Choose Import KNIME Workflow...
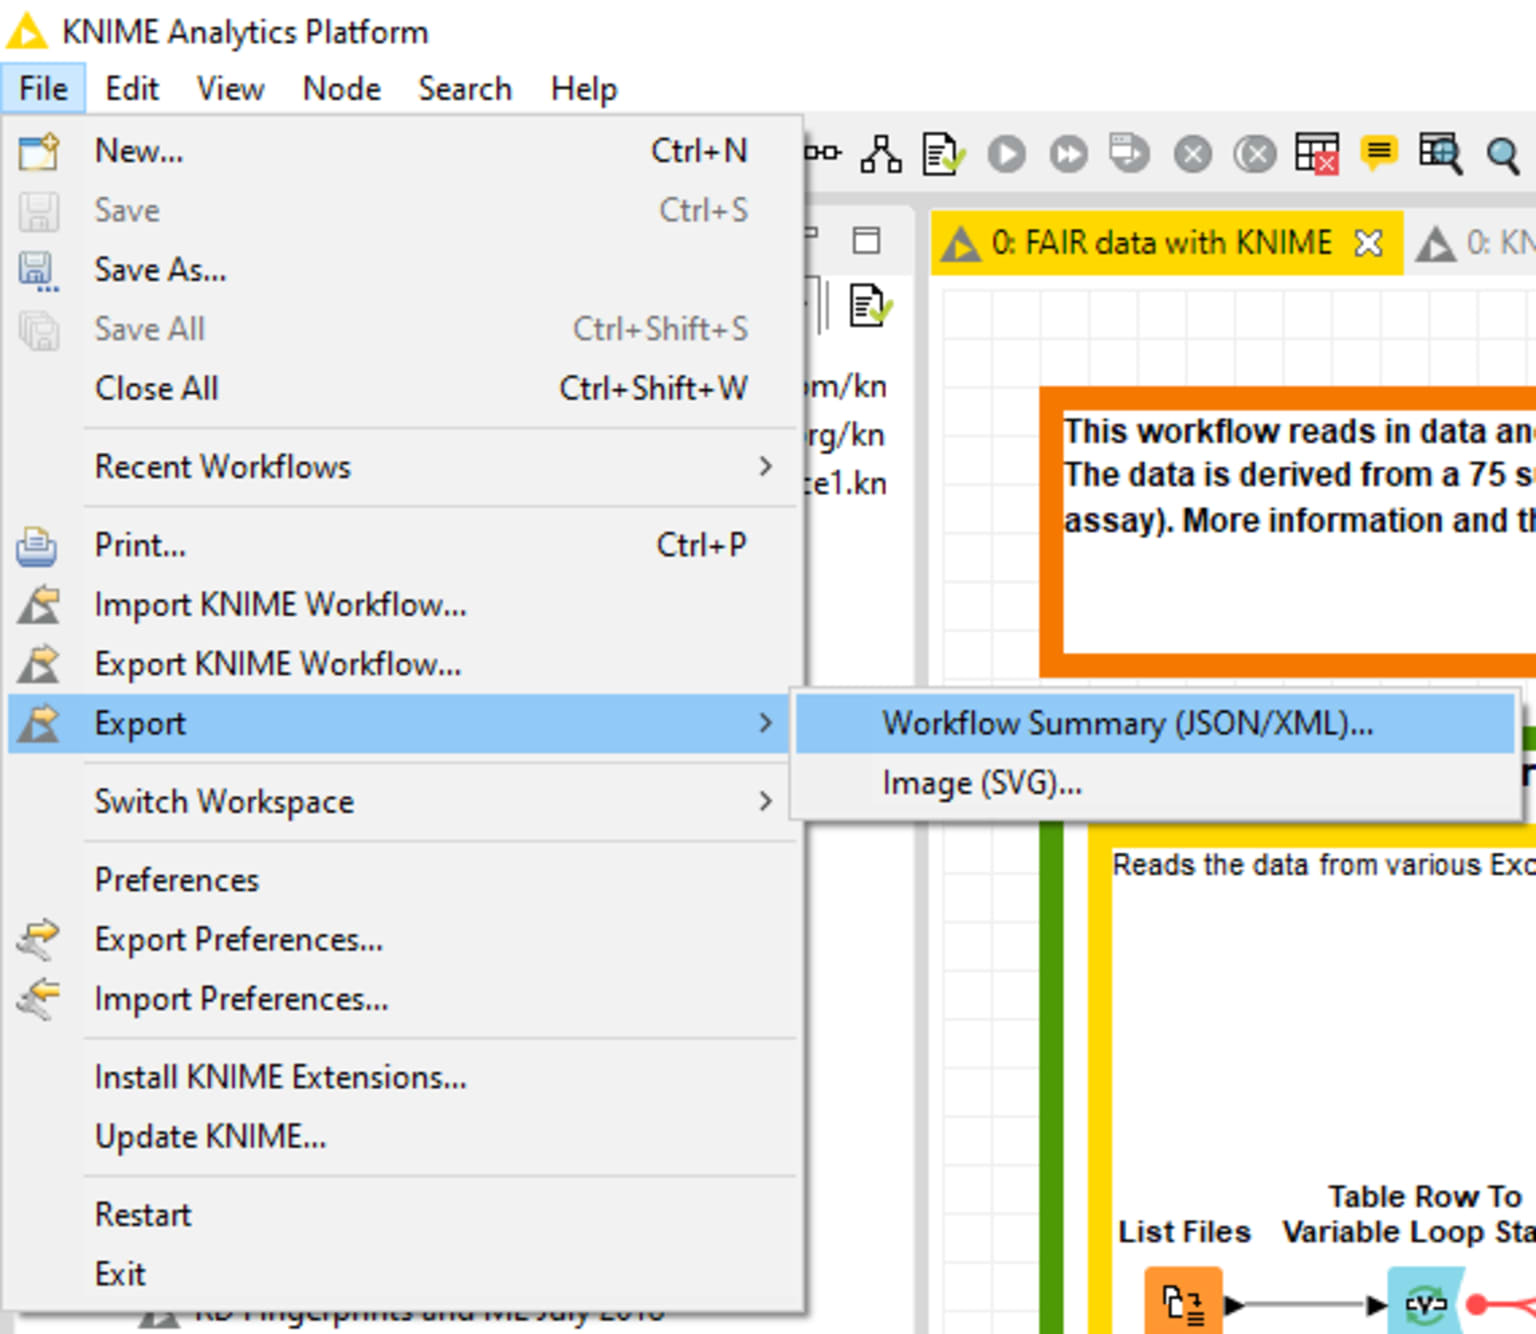Viewport: 1536px width, 1334px height. point(404,605)
